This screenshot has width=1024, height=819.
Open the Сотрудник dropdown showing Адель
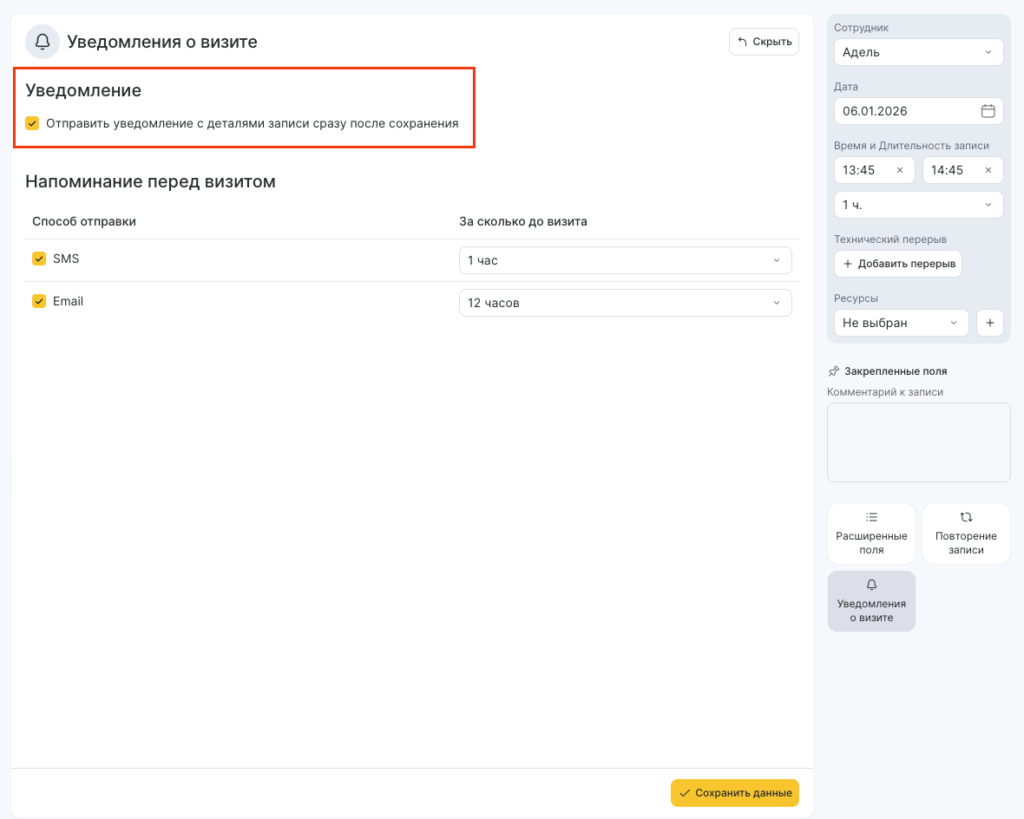pos(918,52)
